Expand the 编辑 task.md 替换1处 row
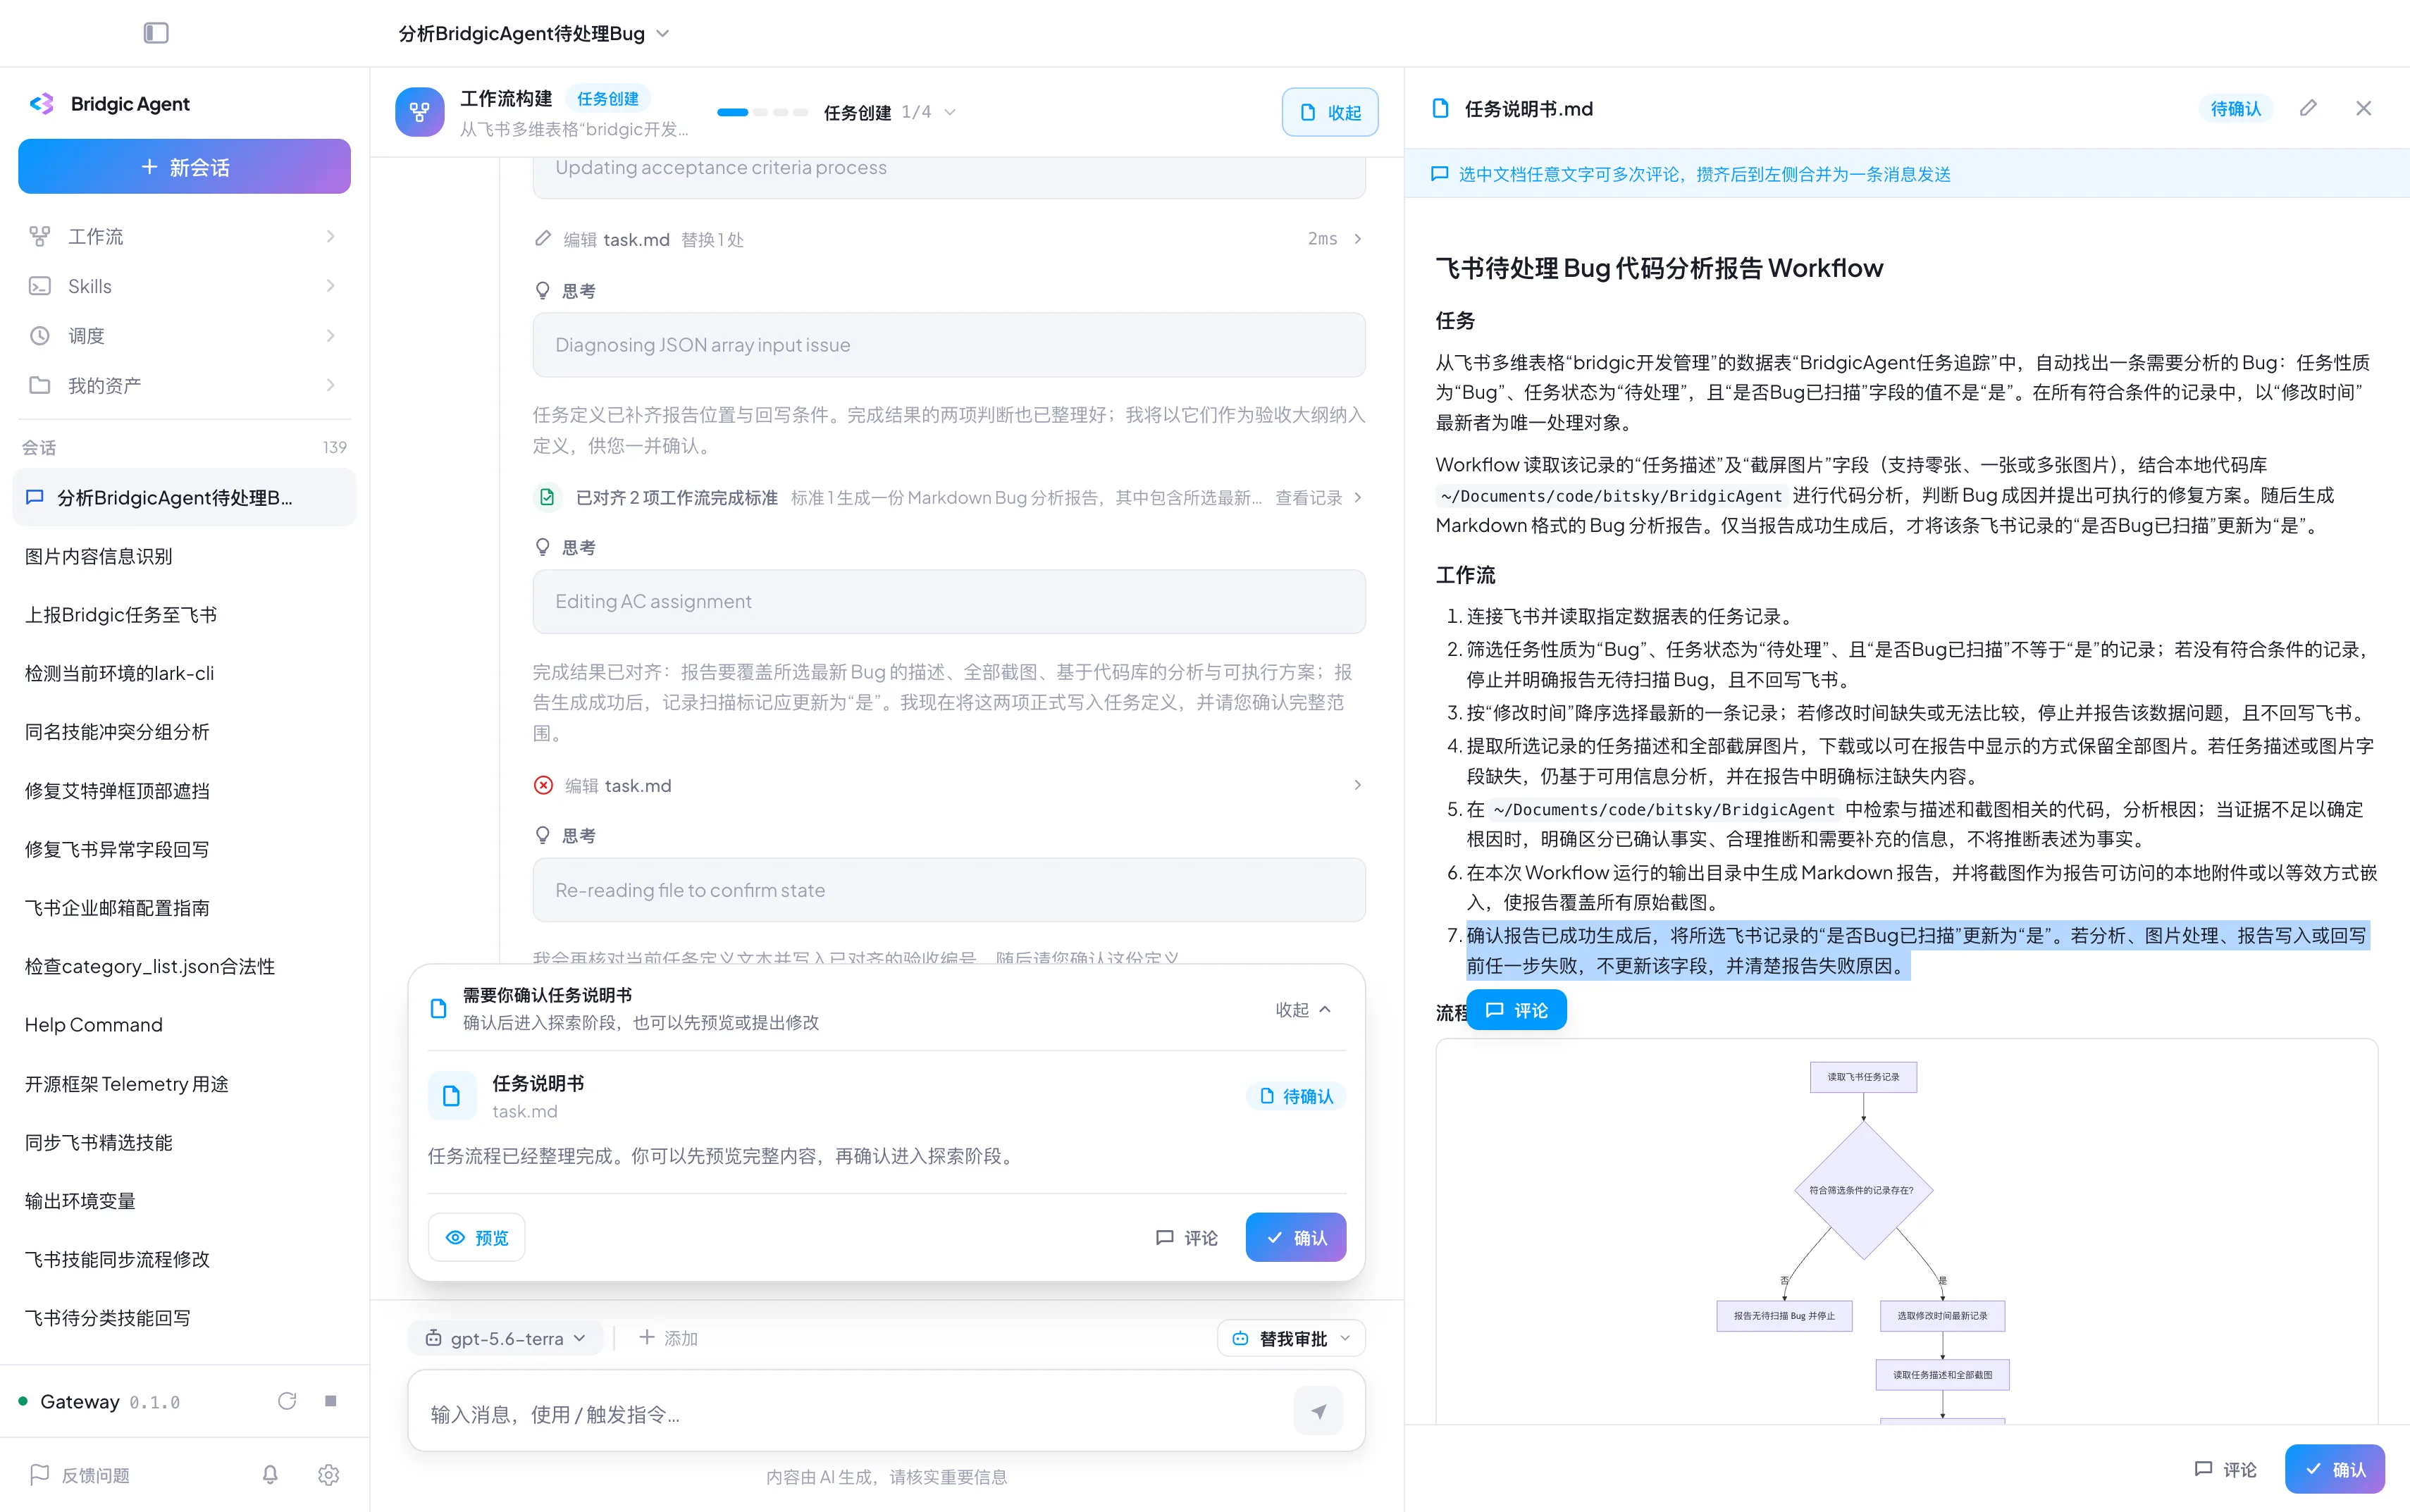The image size is (2410, 1512). coord(949,239)
